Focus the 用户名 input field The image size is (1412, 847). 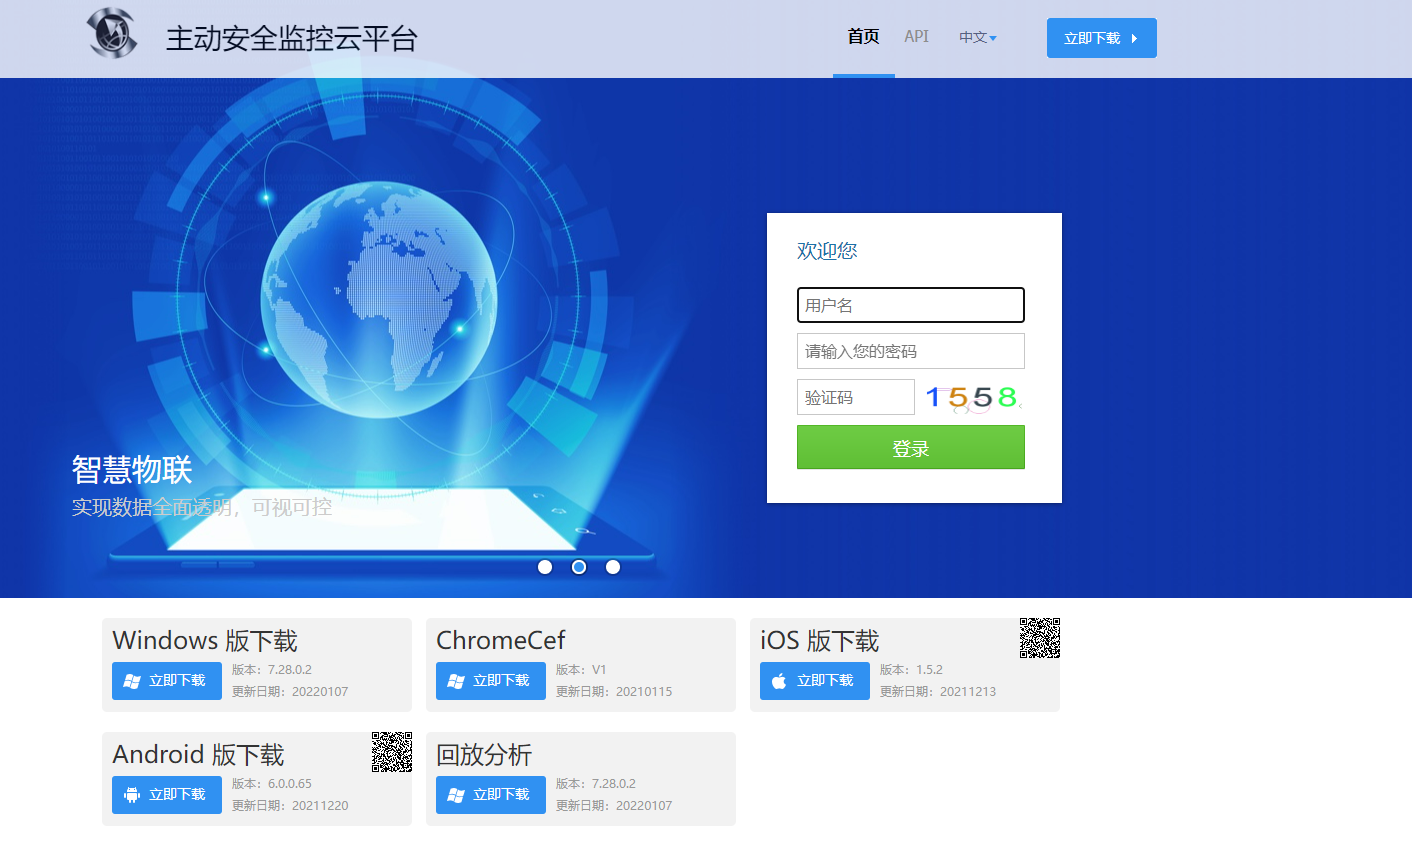tap(910, 305)
